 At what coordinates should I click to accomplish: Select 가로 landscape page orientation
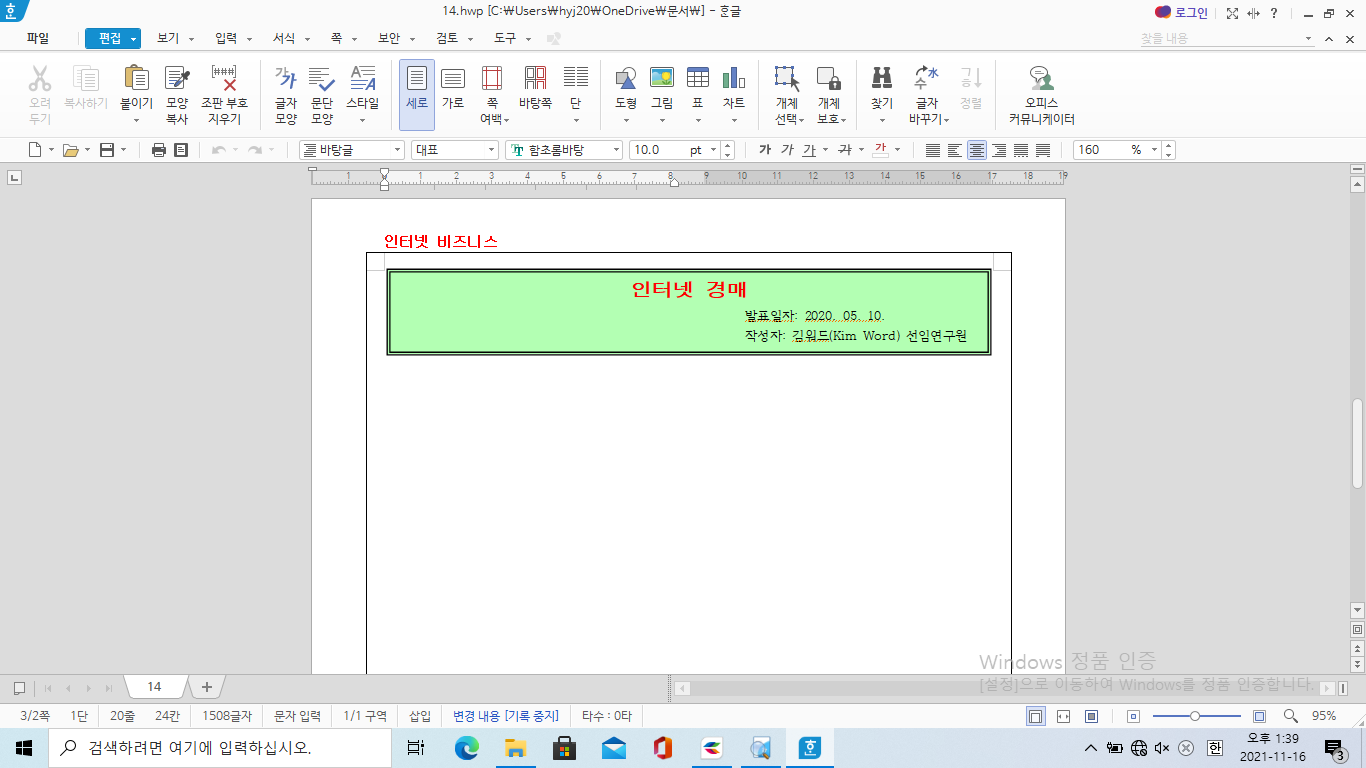(453, 79)
